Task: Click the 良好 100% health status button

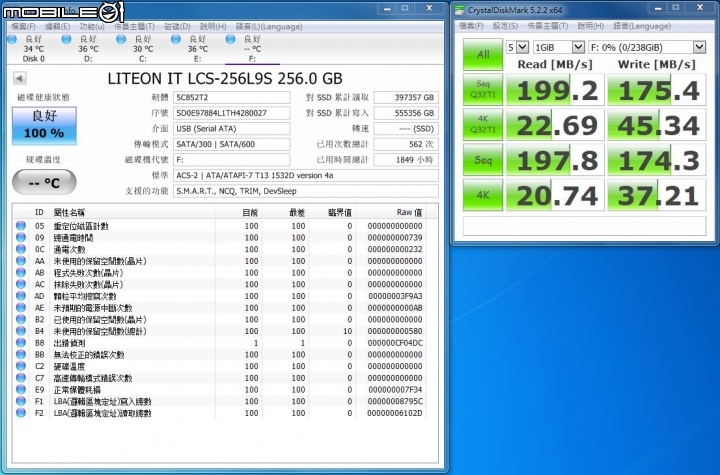Action: tap(44, 125)
